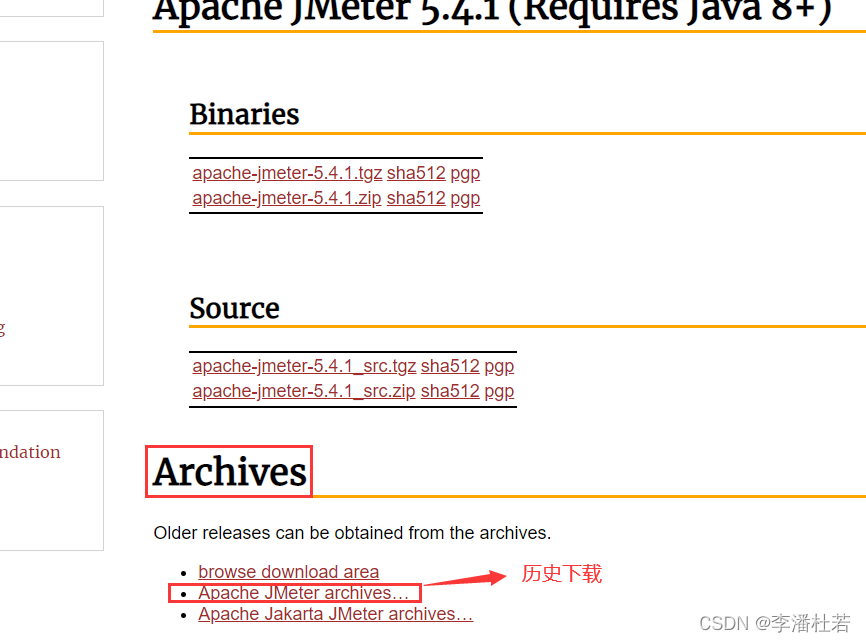Open pgp signature for the src.tgz file
The height and width of the screenshot is (642, 866).
(x=499, y=366)
